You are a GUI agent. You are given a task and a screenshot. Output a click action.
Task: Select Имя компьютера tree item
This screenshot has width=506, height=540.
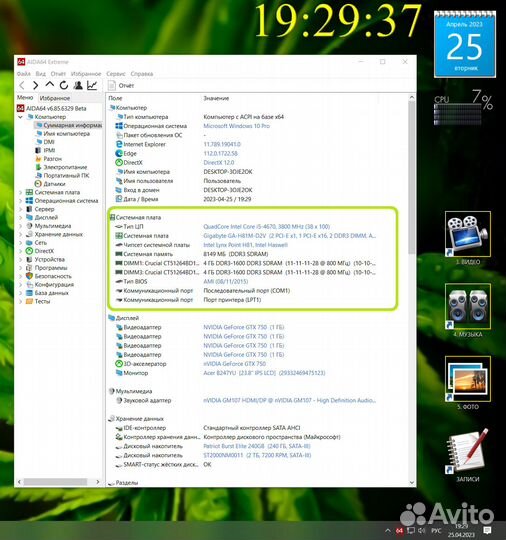coord(63,134)
